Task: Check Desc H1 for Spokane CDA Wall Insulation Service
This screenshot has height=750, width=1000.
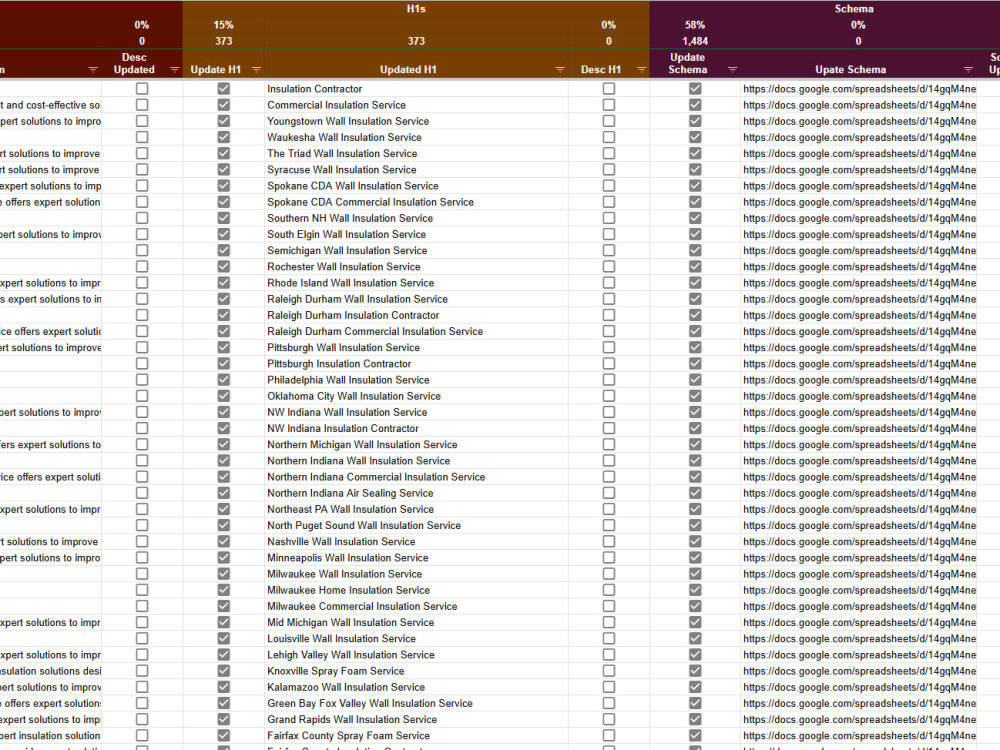Action: 609,186
